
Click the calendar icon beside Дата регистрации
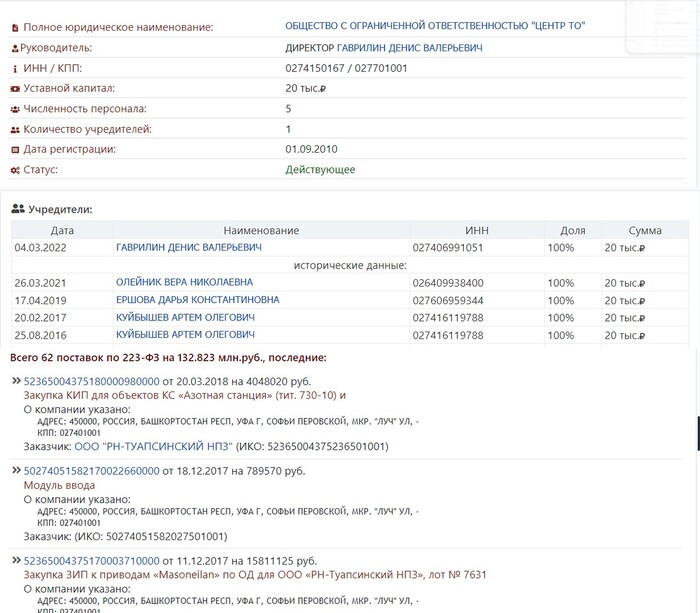pyautogui.click(x=14, y=150)
